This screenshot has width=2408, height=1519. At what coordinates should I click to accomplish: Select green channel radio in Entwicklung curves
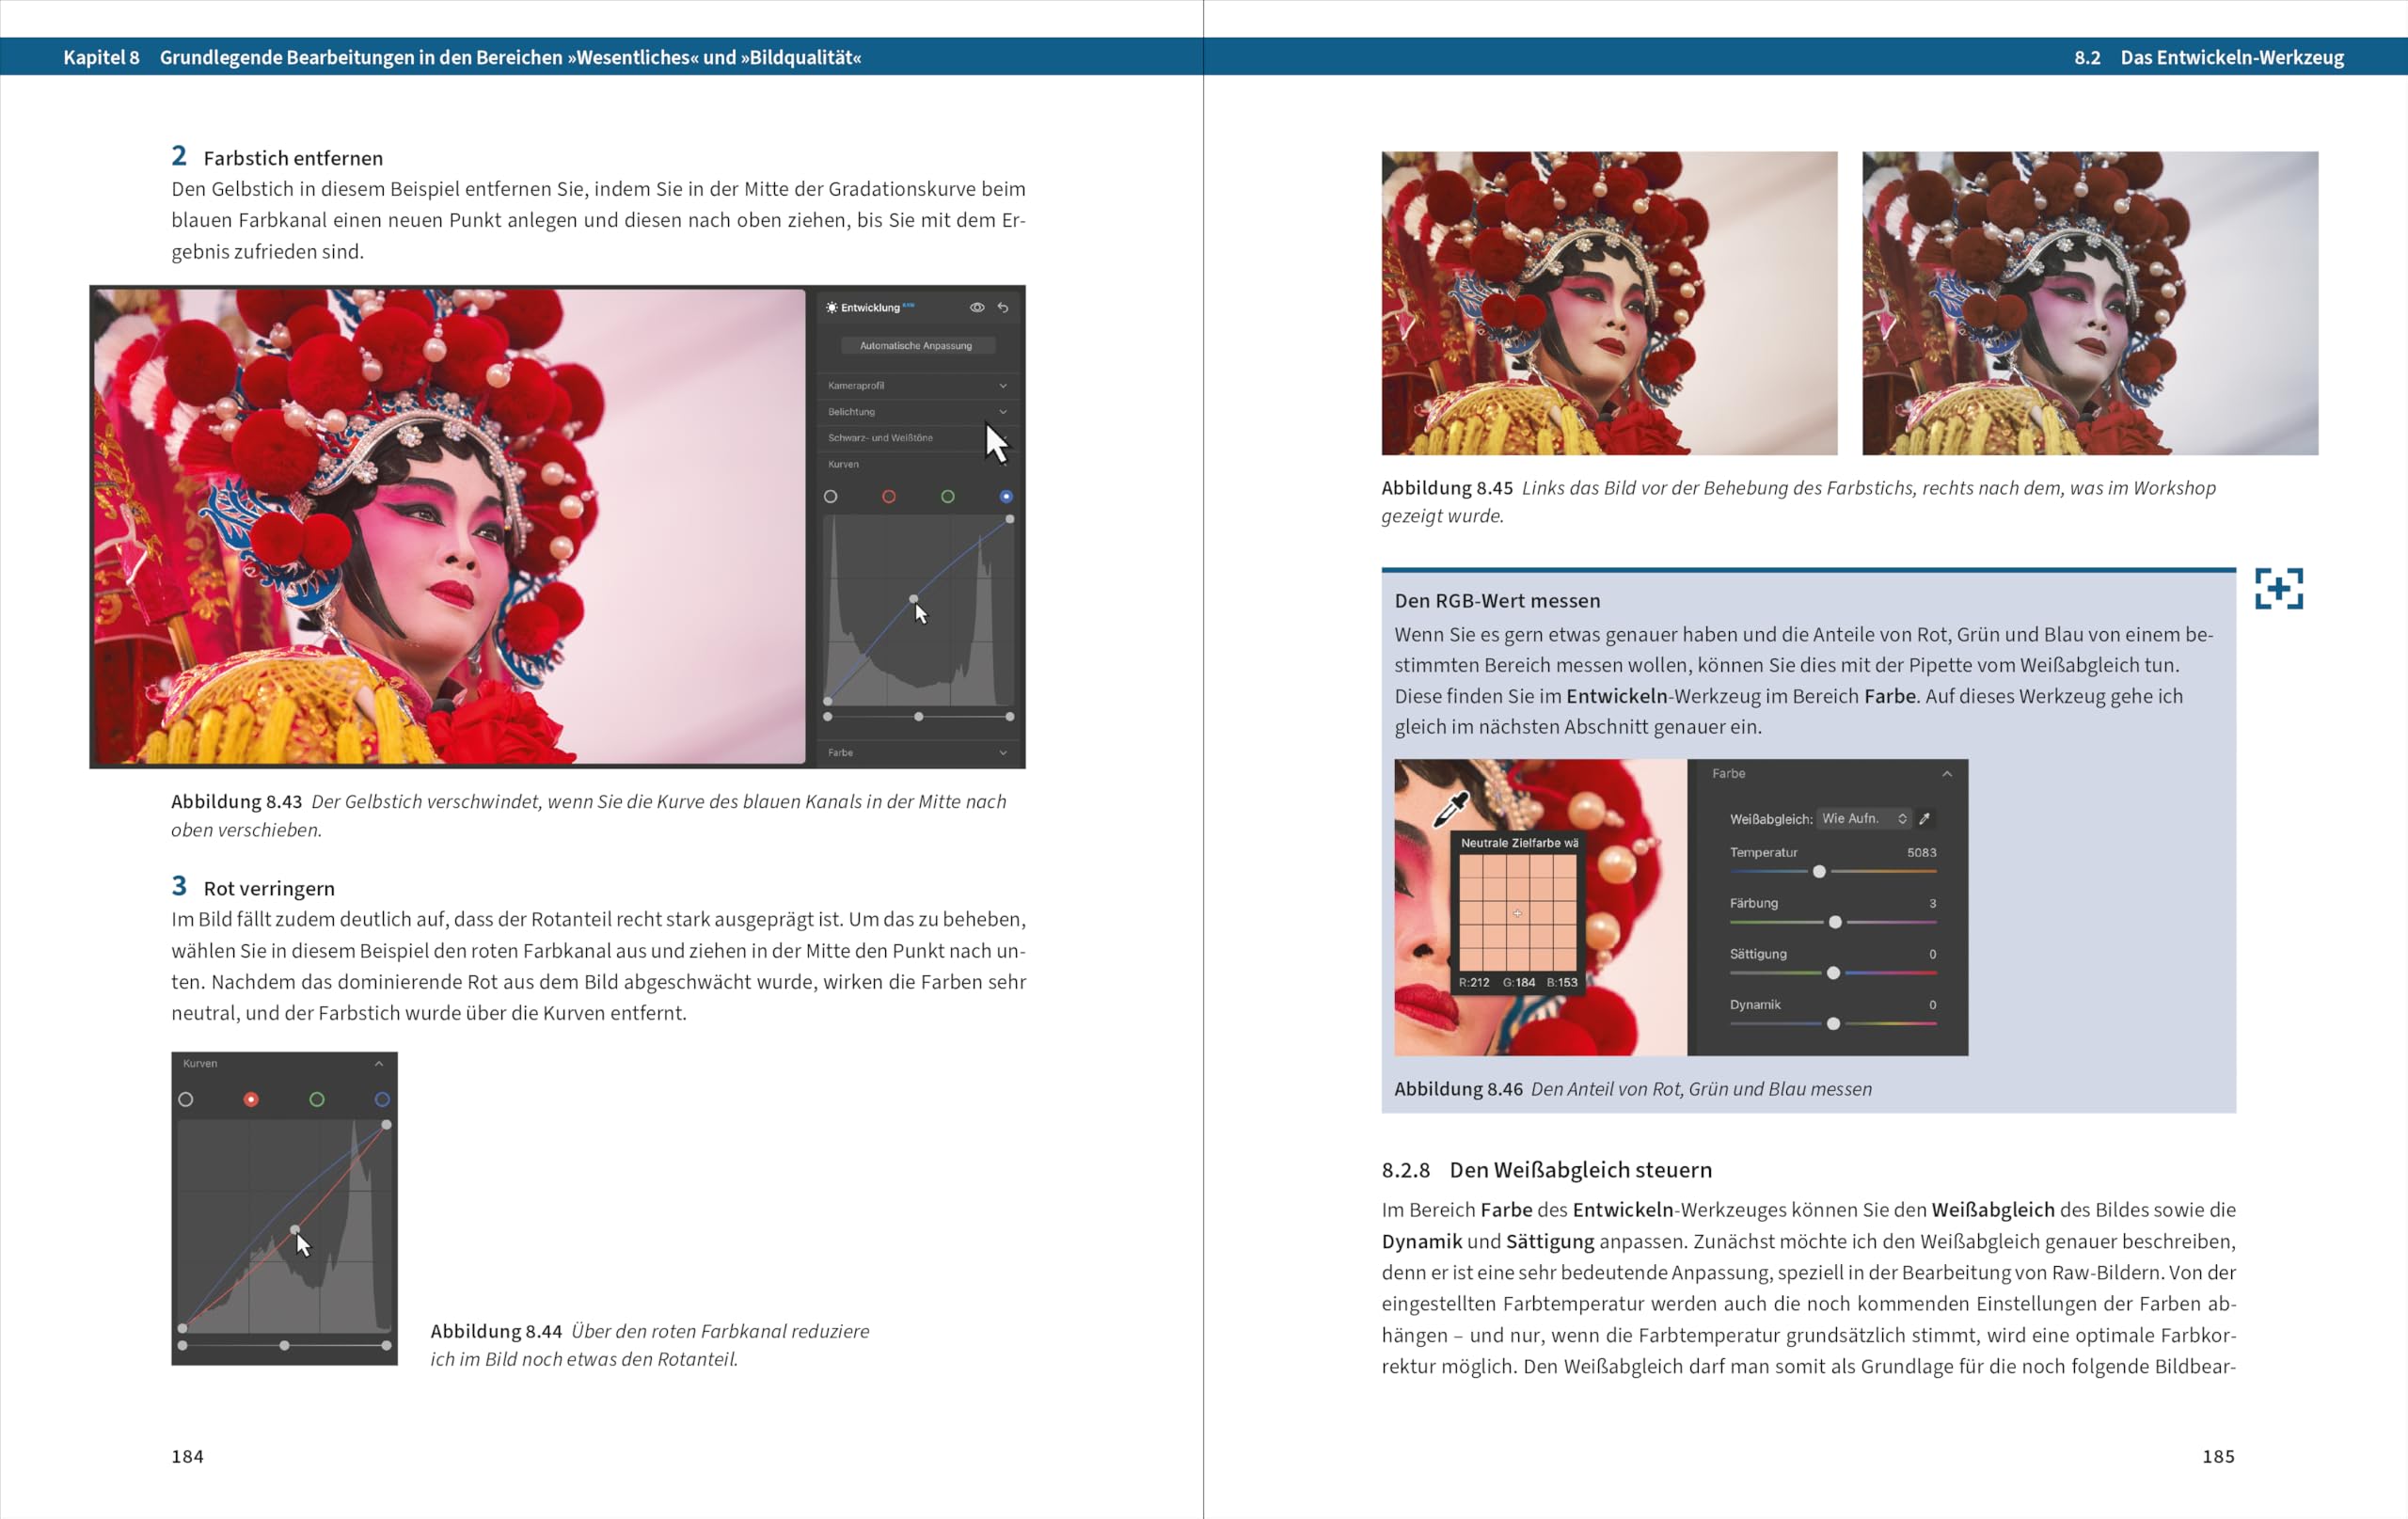pyautogui.click(x=947, y=496)
